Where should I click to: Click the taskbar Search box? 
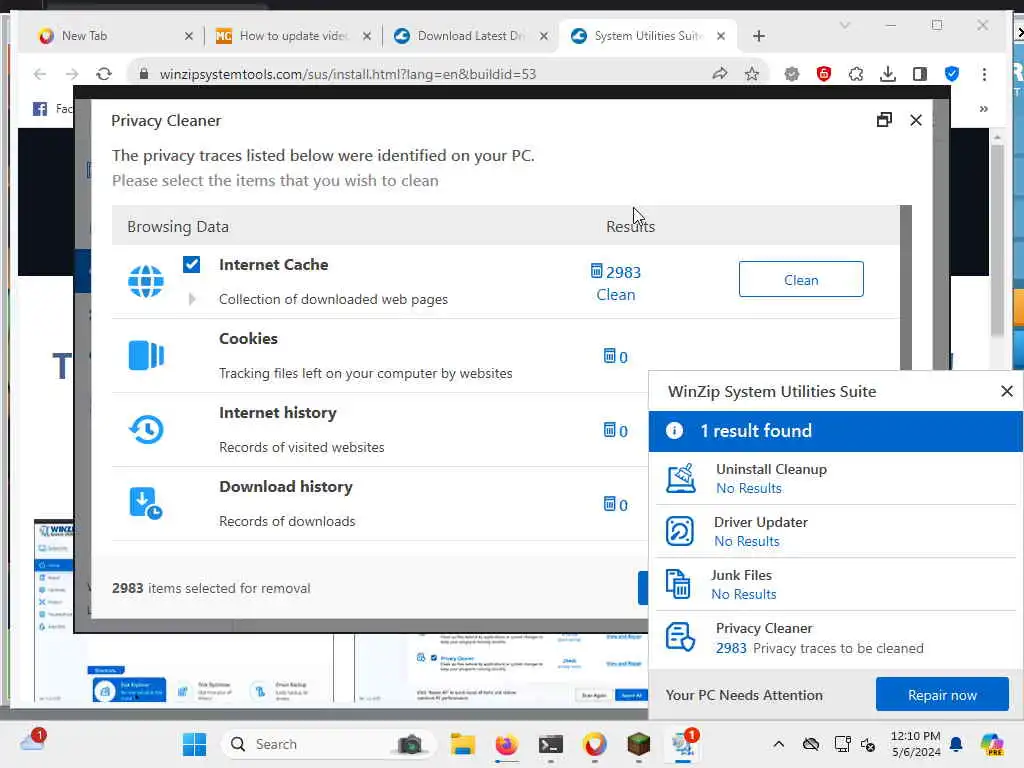[328, 744]
